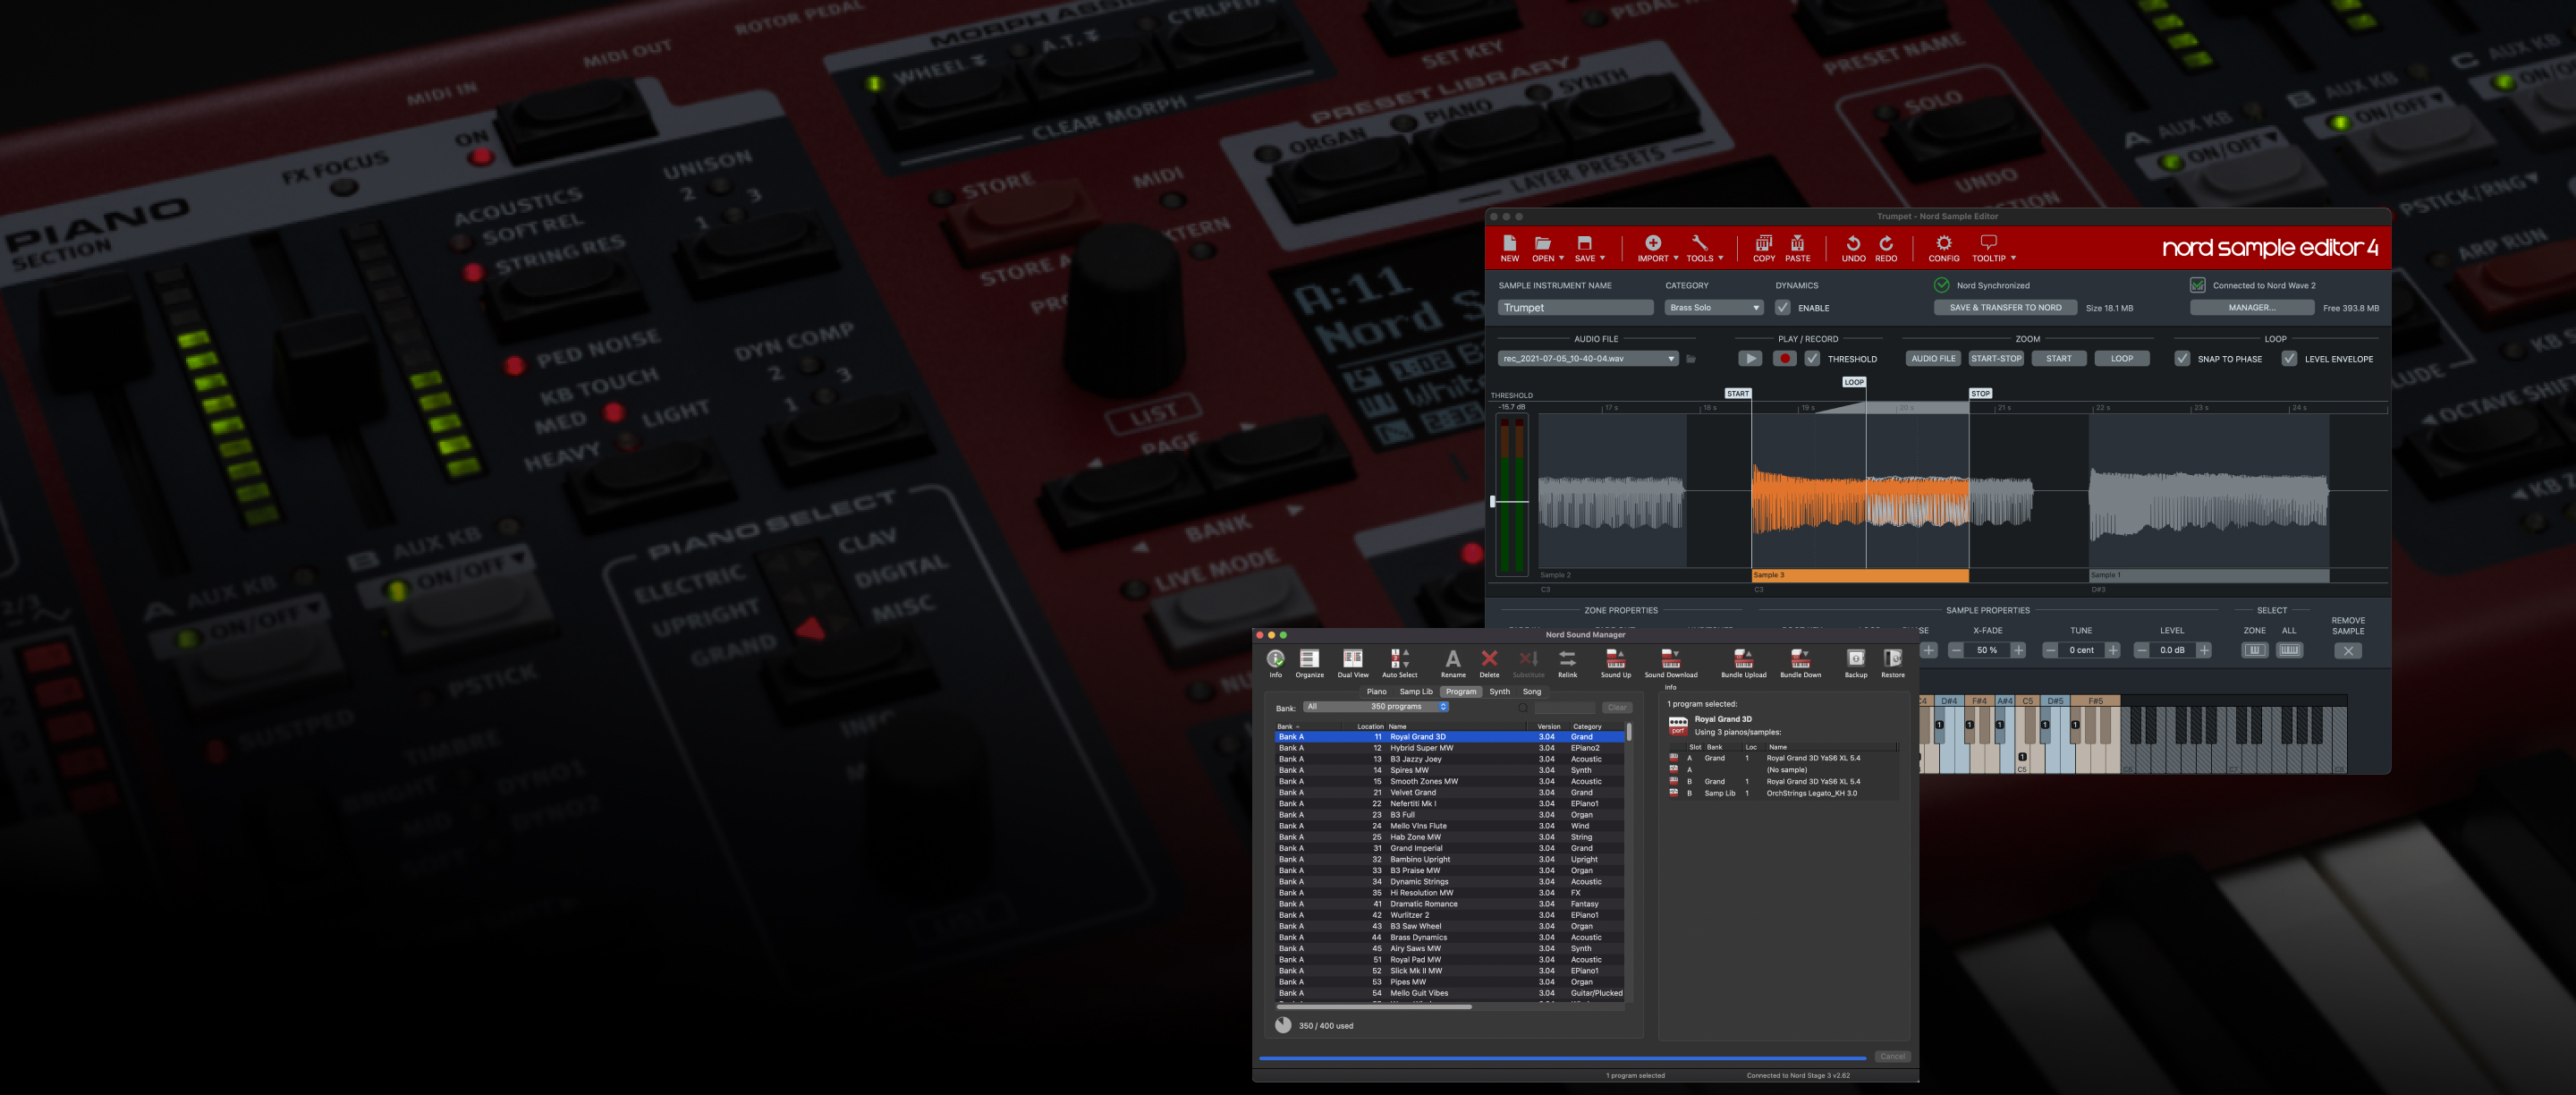Decrease TUNE value with minus button
The image size is (2576, 1095).
click(x=2049, y=651)
